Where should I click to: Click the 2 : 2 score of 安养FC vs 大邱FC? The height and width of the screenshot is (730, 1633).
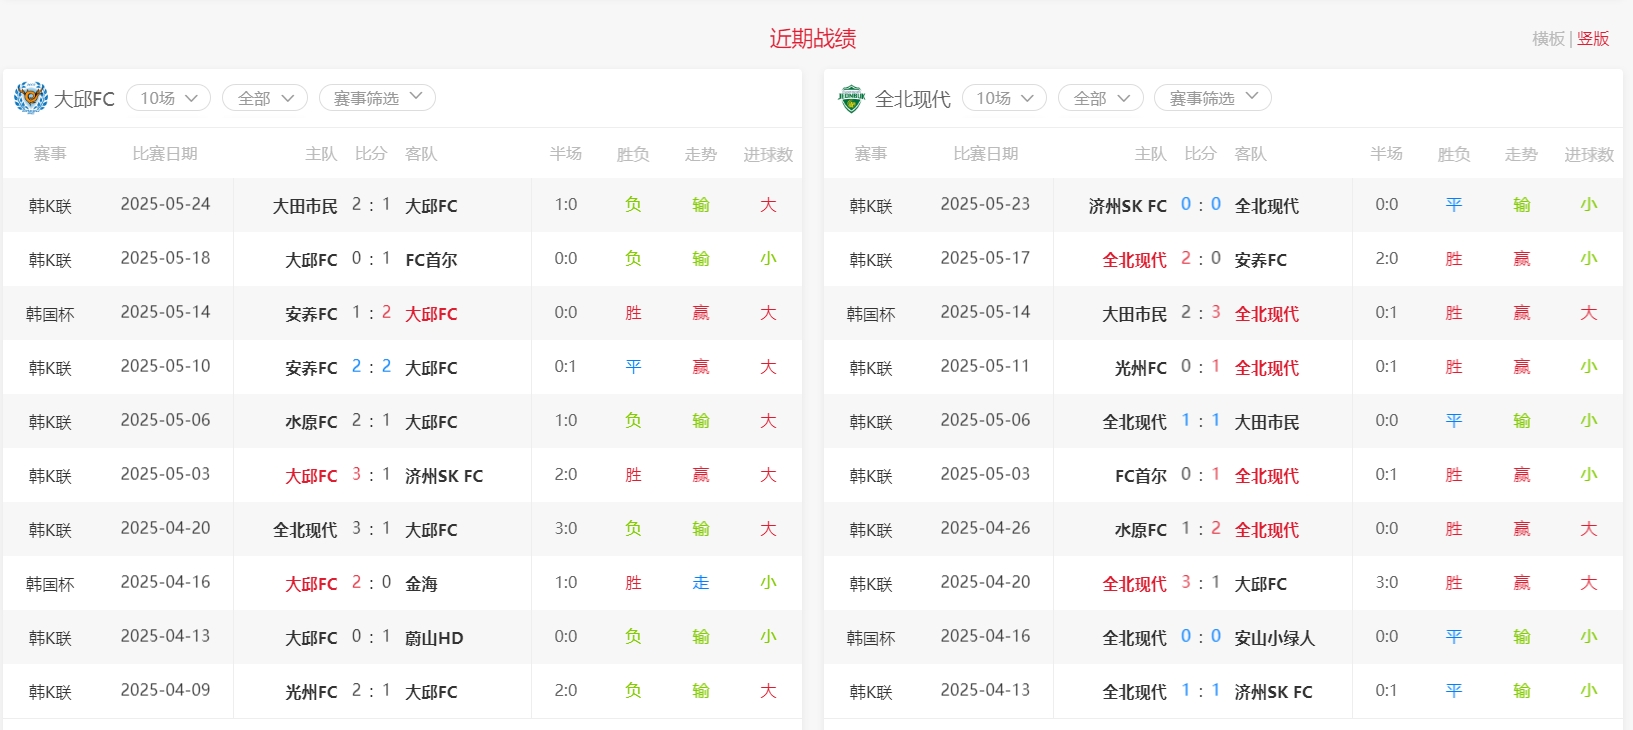371,367
